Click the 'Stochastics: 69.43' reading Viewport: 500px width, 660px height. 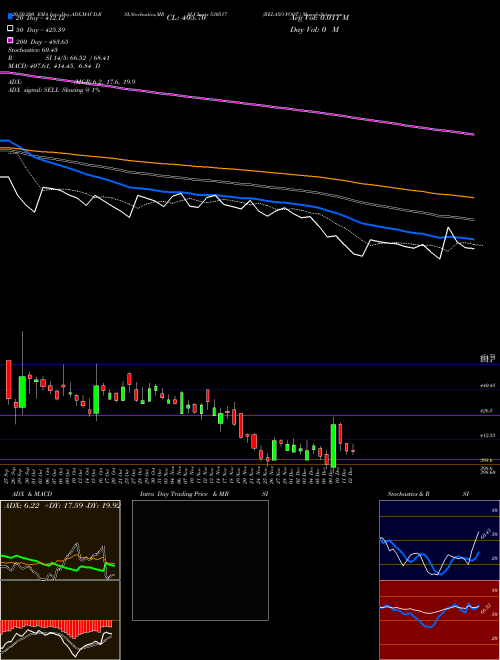coord(32,50)
